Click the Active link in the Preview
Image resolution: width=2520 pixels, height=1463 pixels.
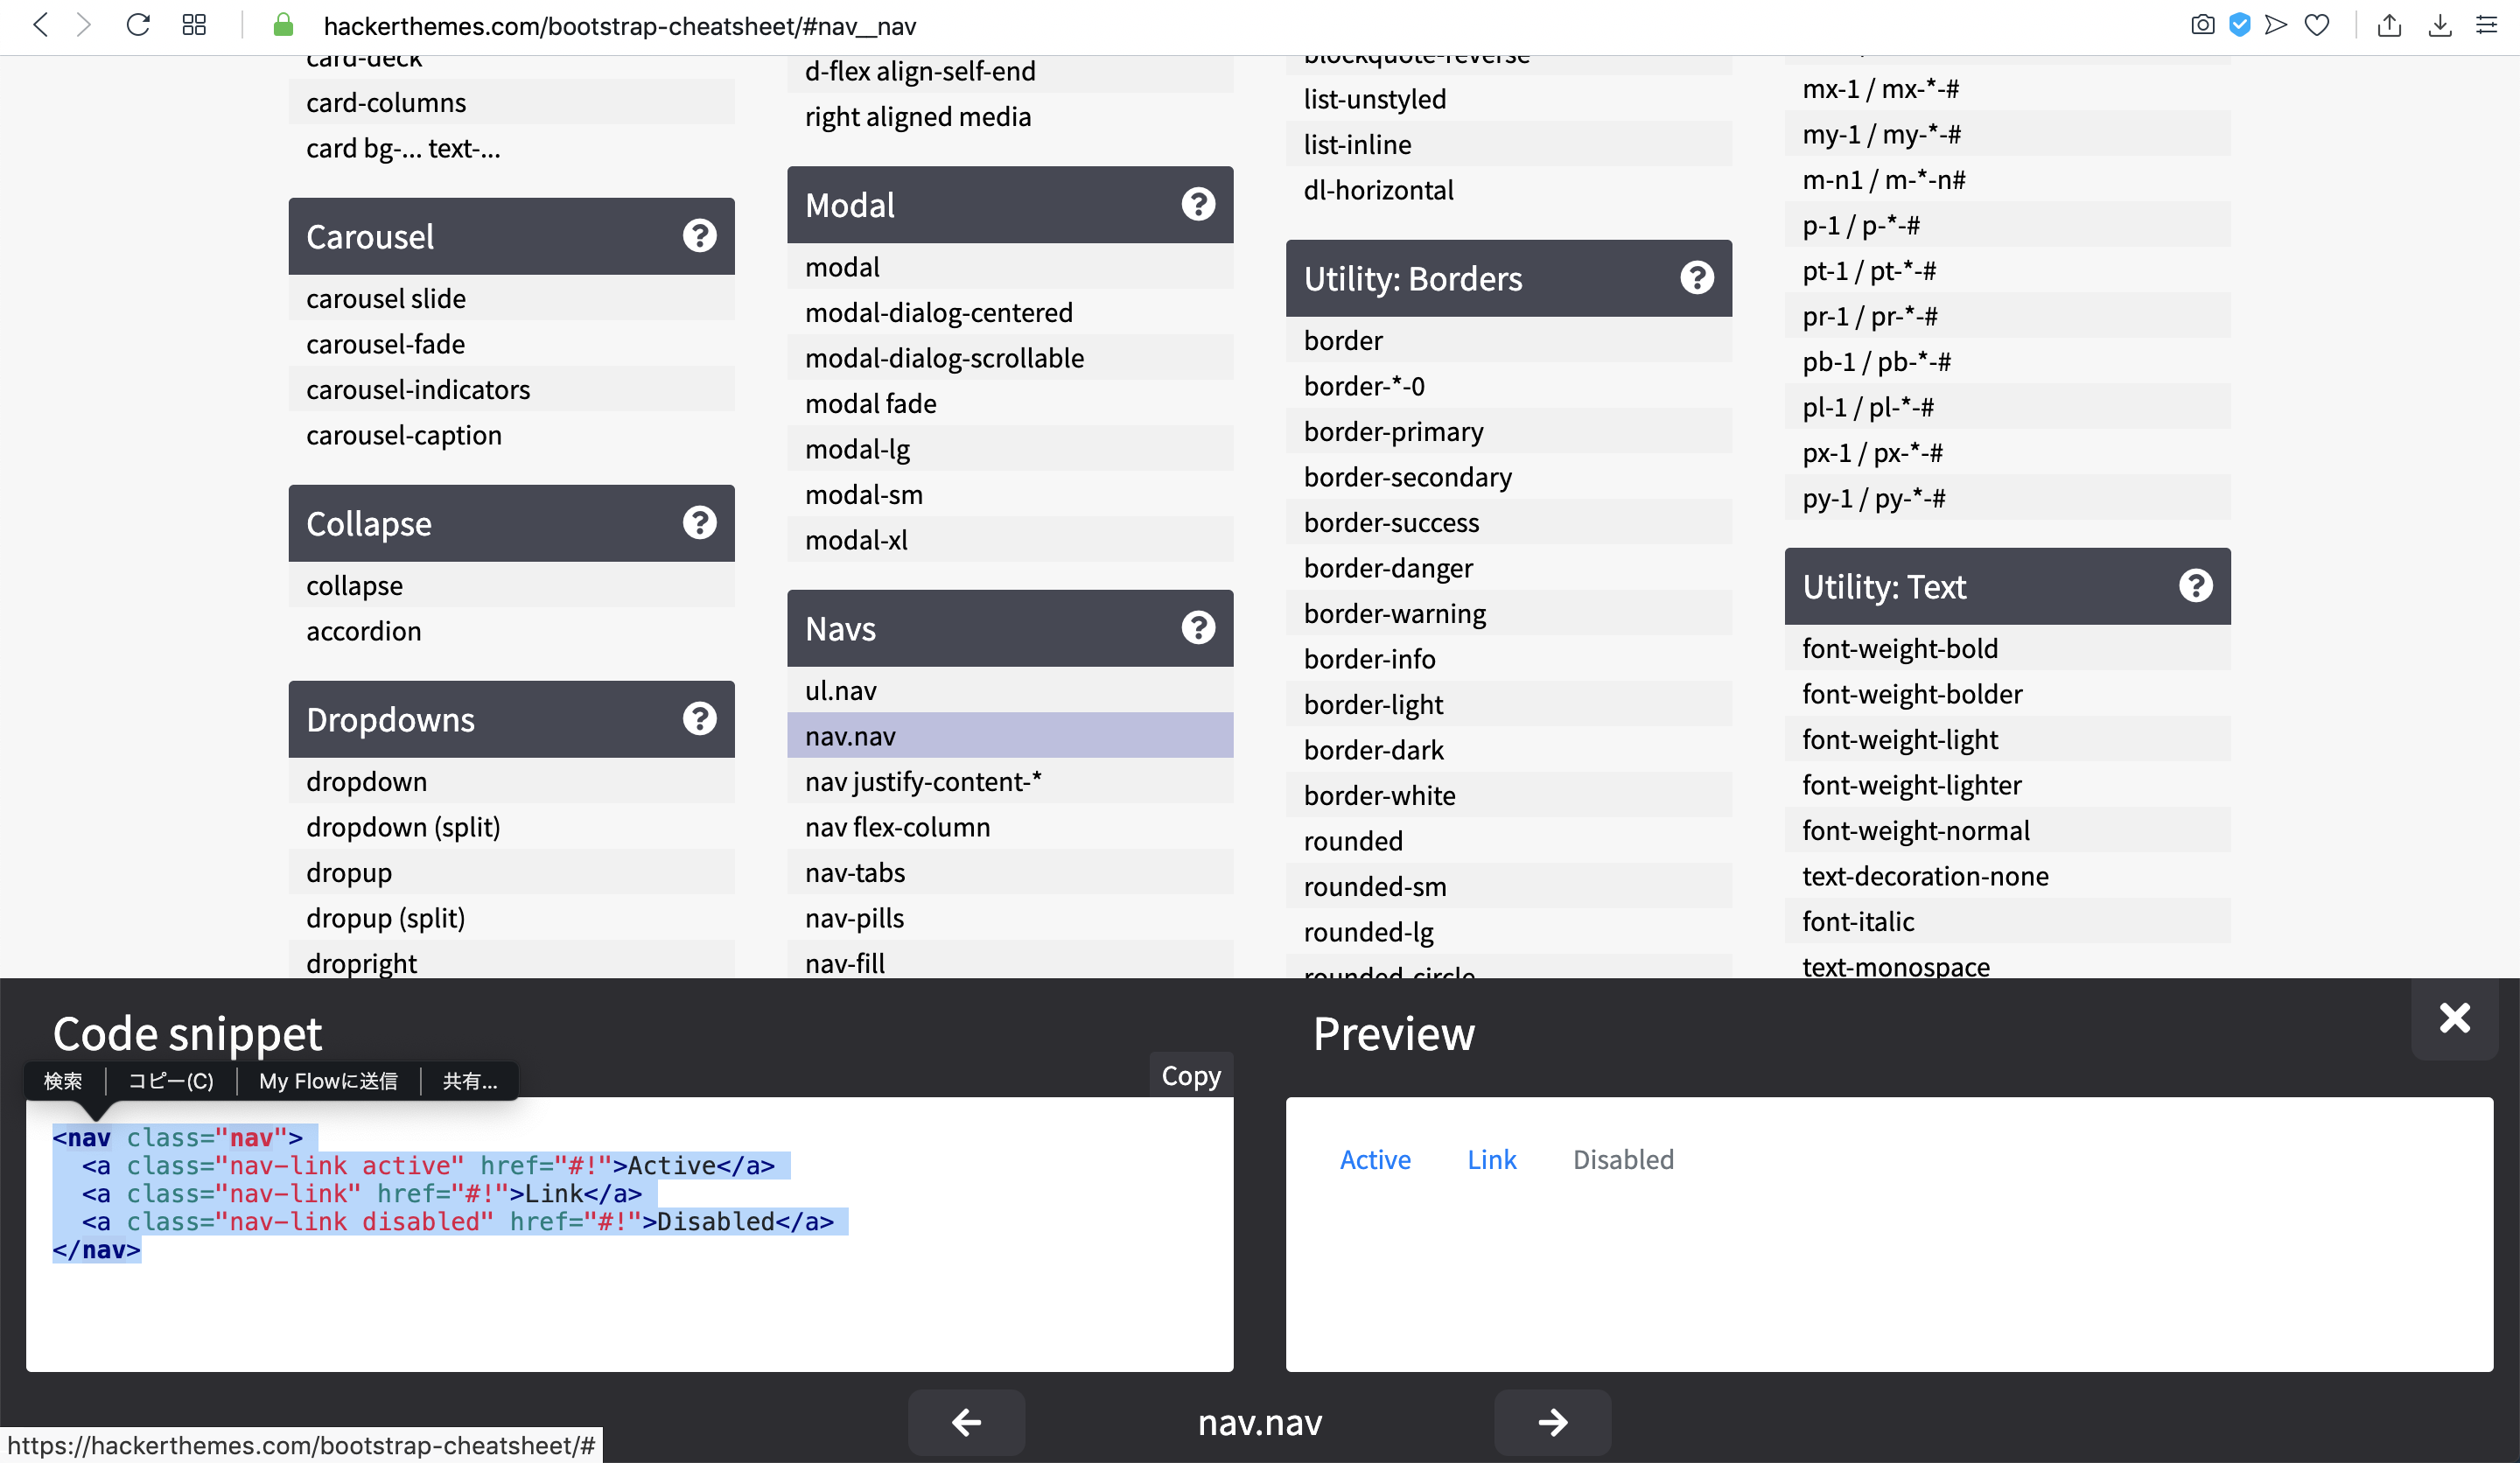click(x=1375, y=1159)
